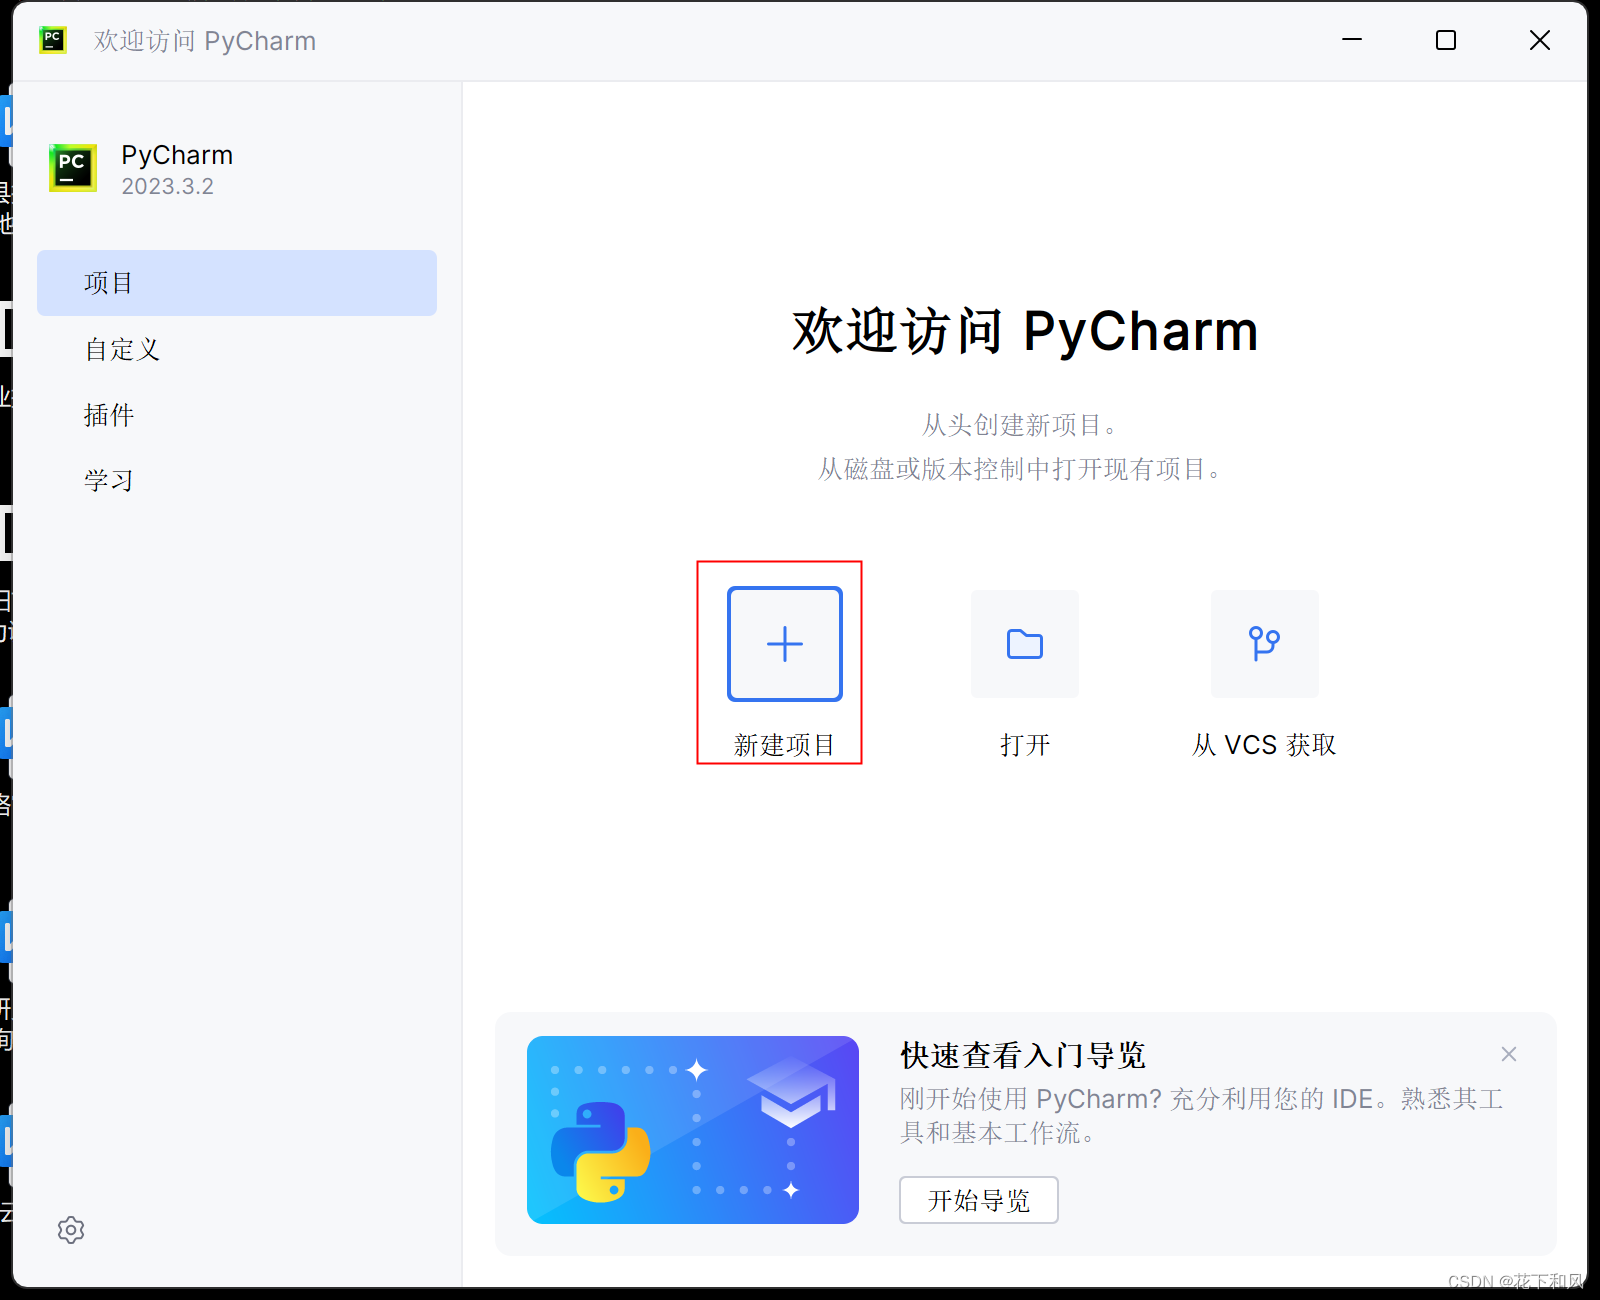Click the 从 VCS 获取 label
This screenshot has height=1300, width=1600.
1264,745
